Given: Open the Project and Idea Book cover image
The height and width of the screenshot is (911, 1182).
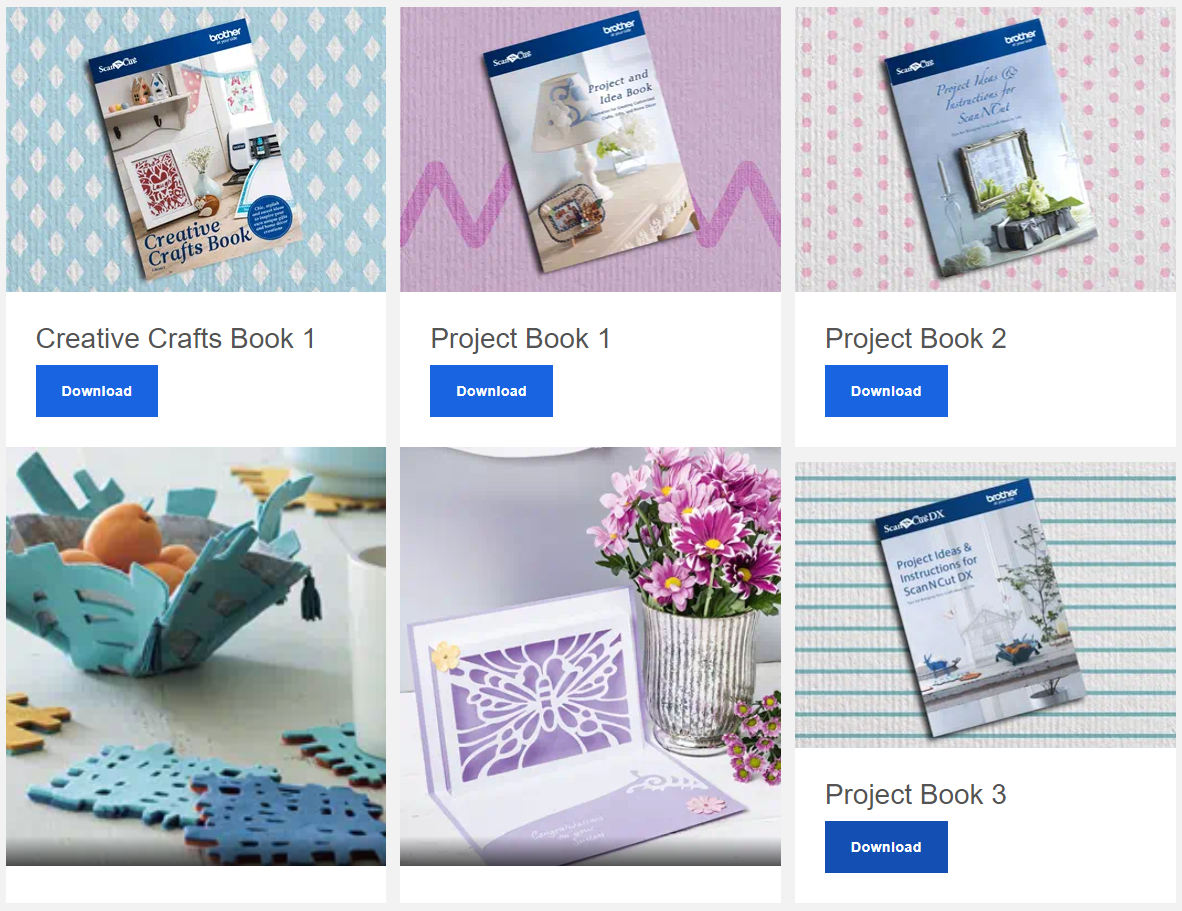Looking at the screenshot, I should tap(590, 149).
